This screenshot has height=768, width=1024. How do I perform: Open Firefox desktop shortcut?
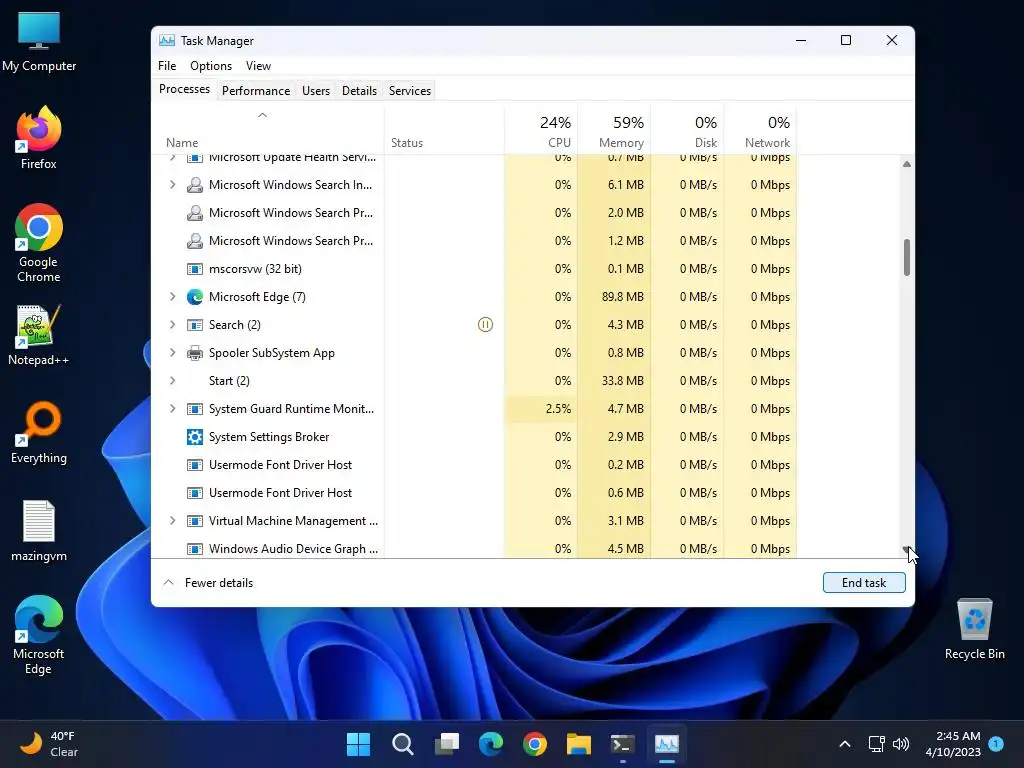(x=39, y=138)
